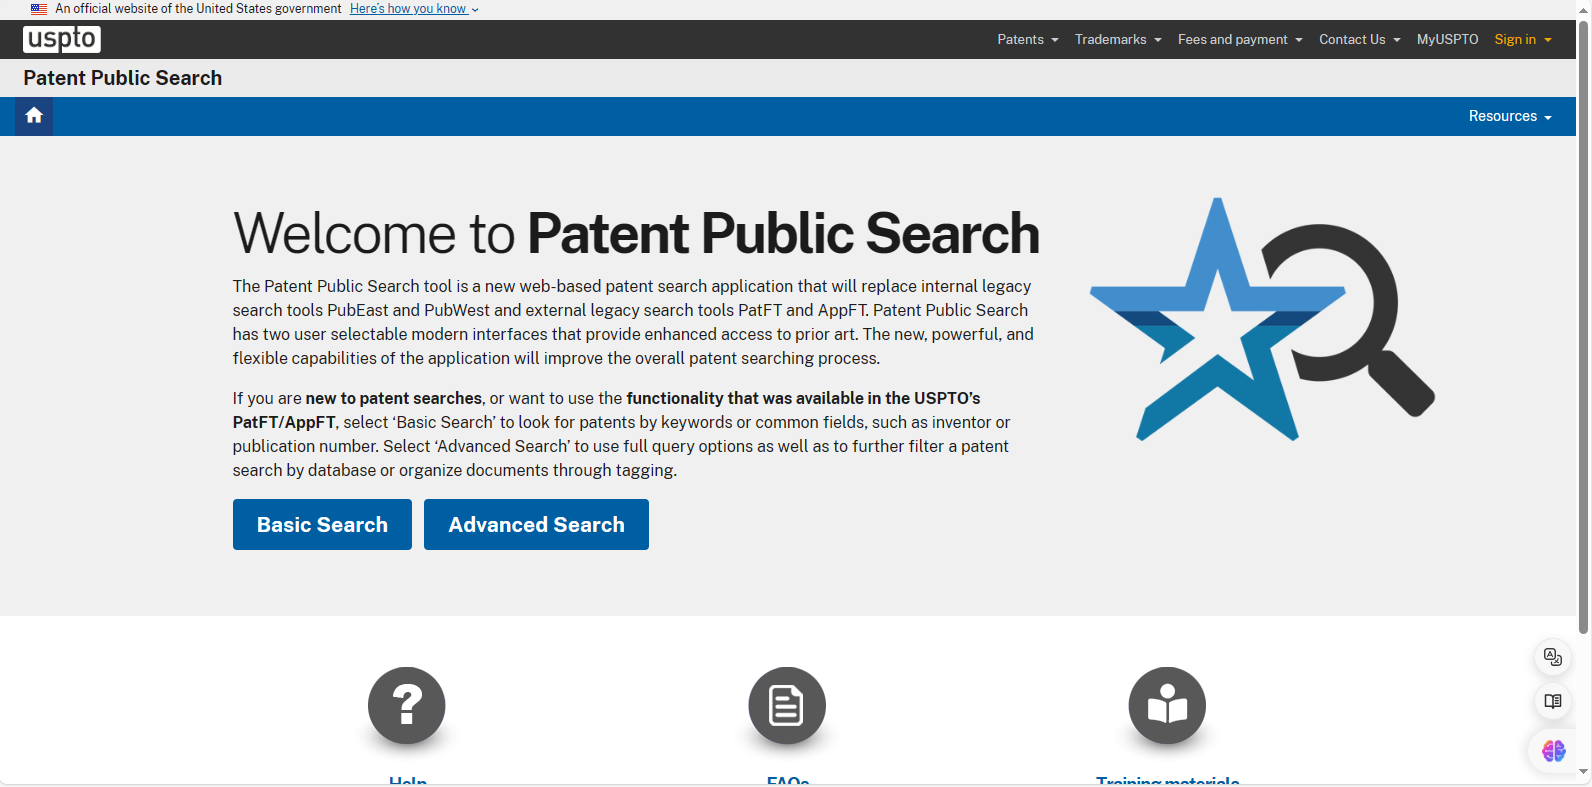Click the colorful brain assistant icon

1553,751
